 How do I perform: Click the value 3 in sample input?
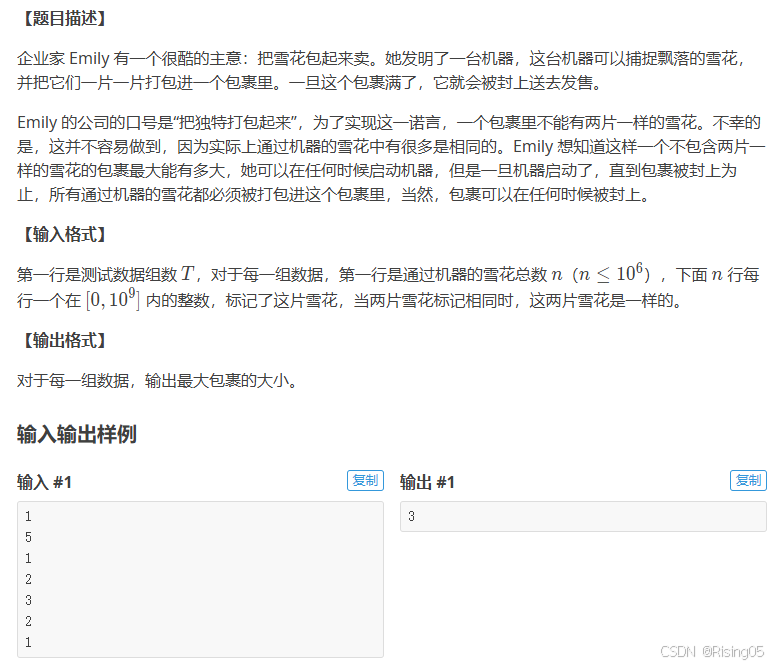(x=28, y=600)
